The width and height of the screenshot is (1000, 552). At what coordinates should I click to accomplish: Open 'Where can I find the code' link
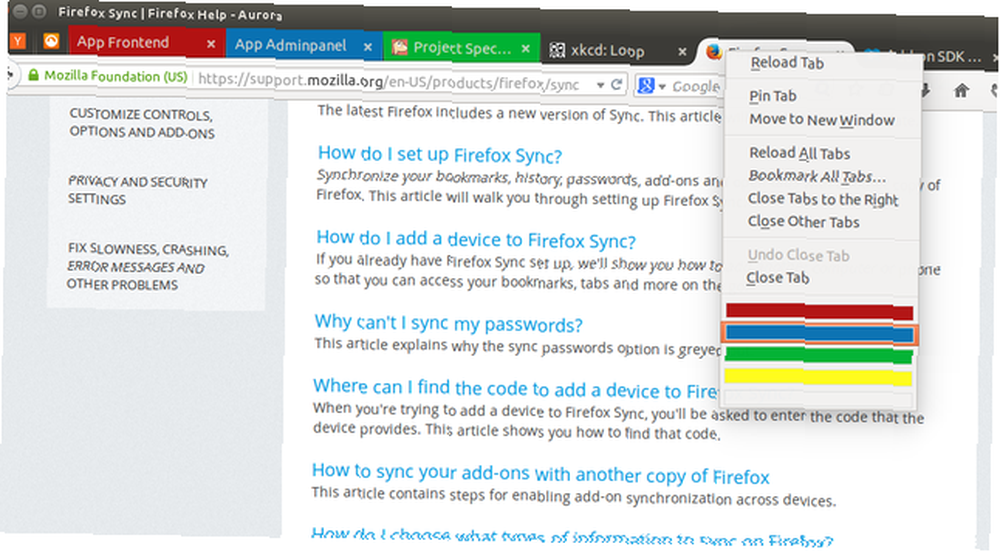tap(517, 388)
